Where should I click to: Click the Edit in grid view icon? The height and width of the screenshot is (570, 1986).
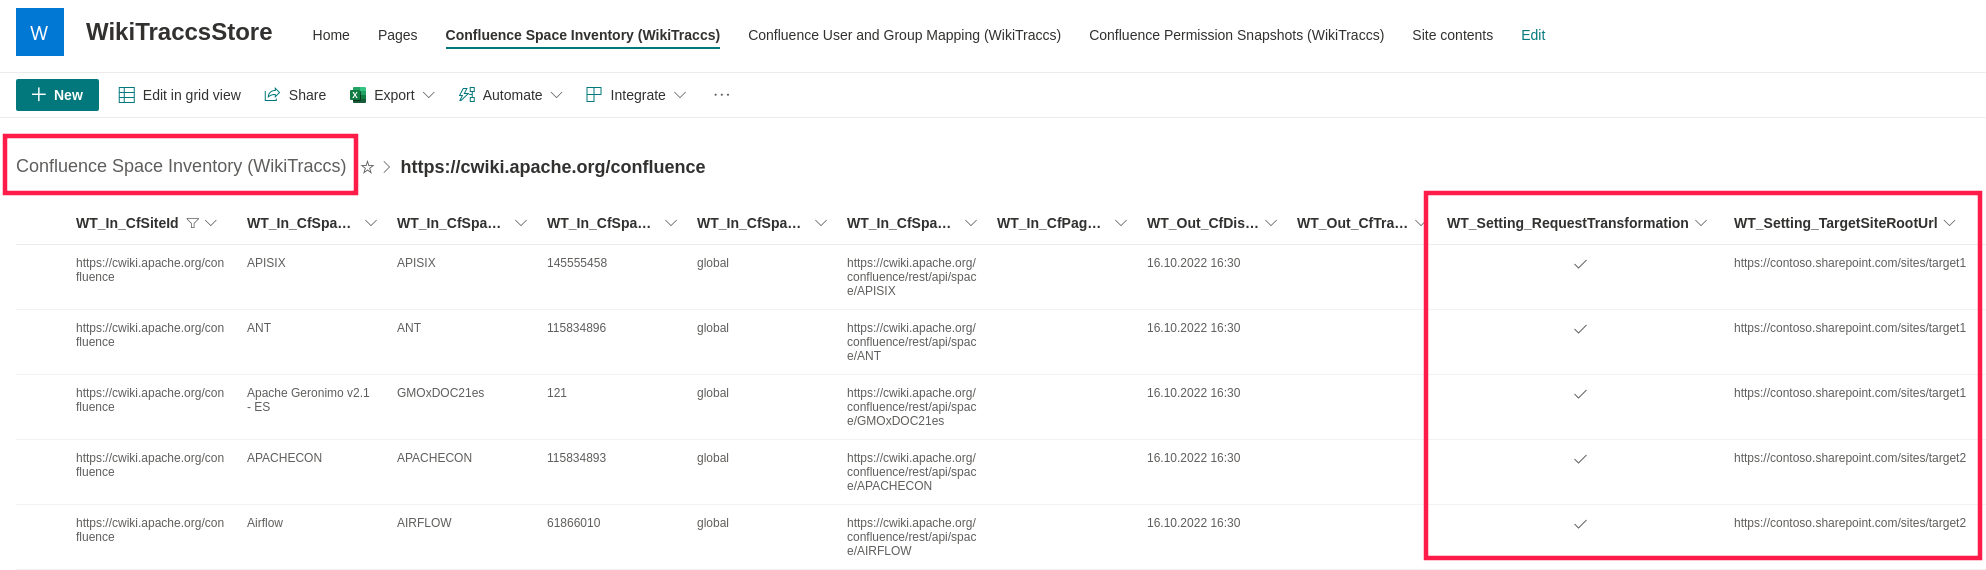click(x=127, y=95)
